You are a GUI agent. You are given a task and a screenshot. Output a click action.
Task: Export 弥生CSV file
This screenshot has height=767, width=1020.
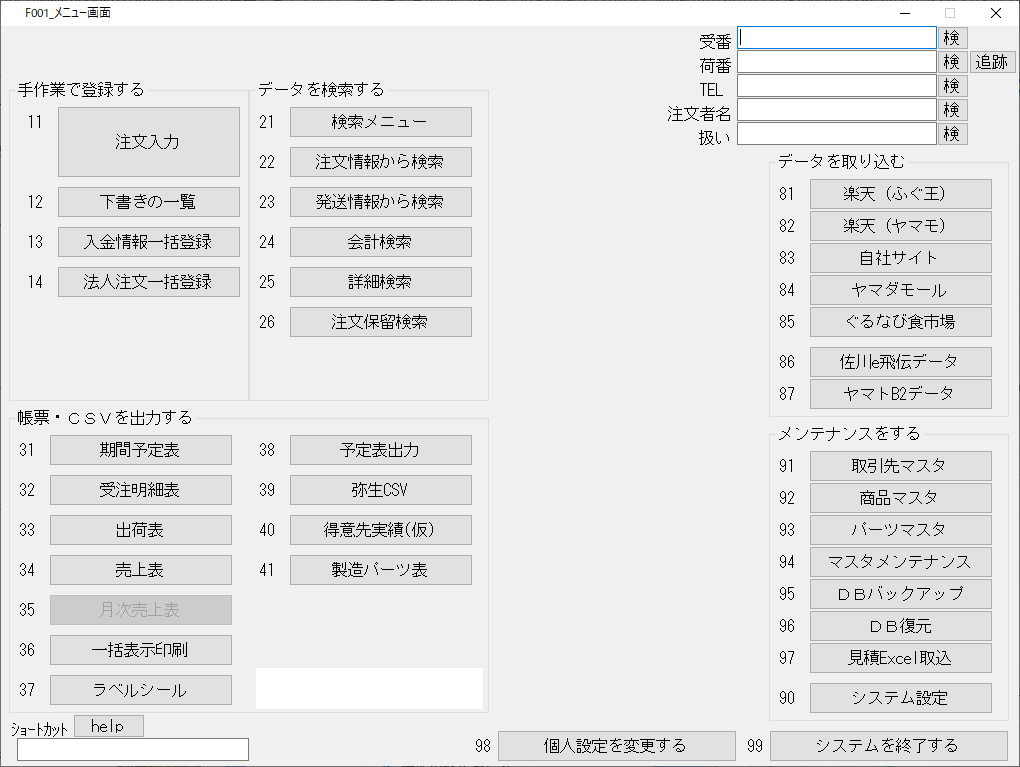[380, 490]
